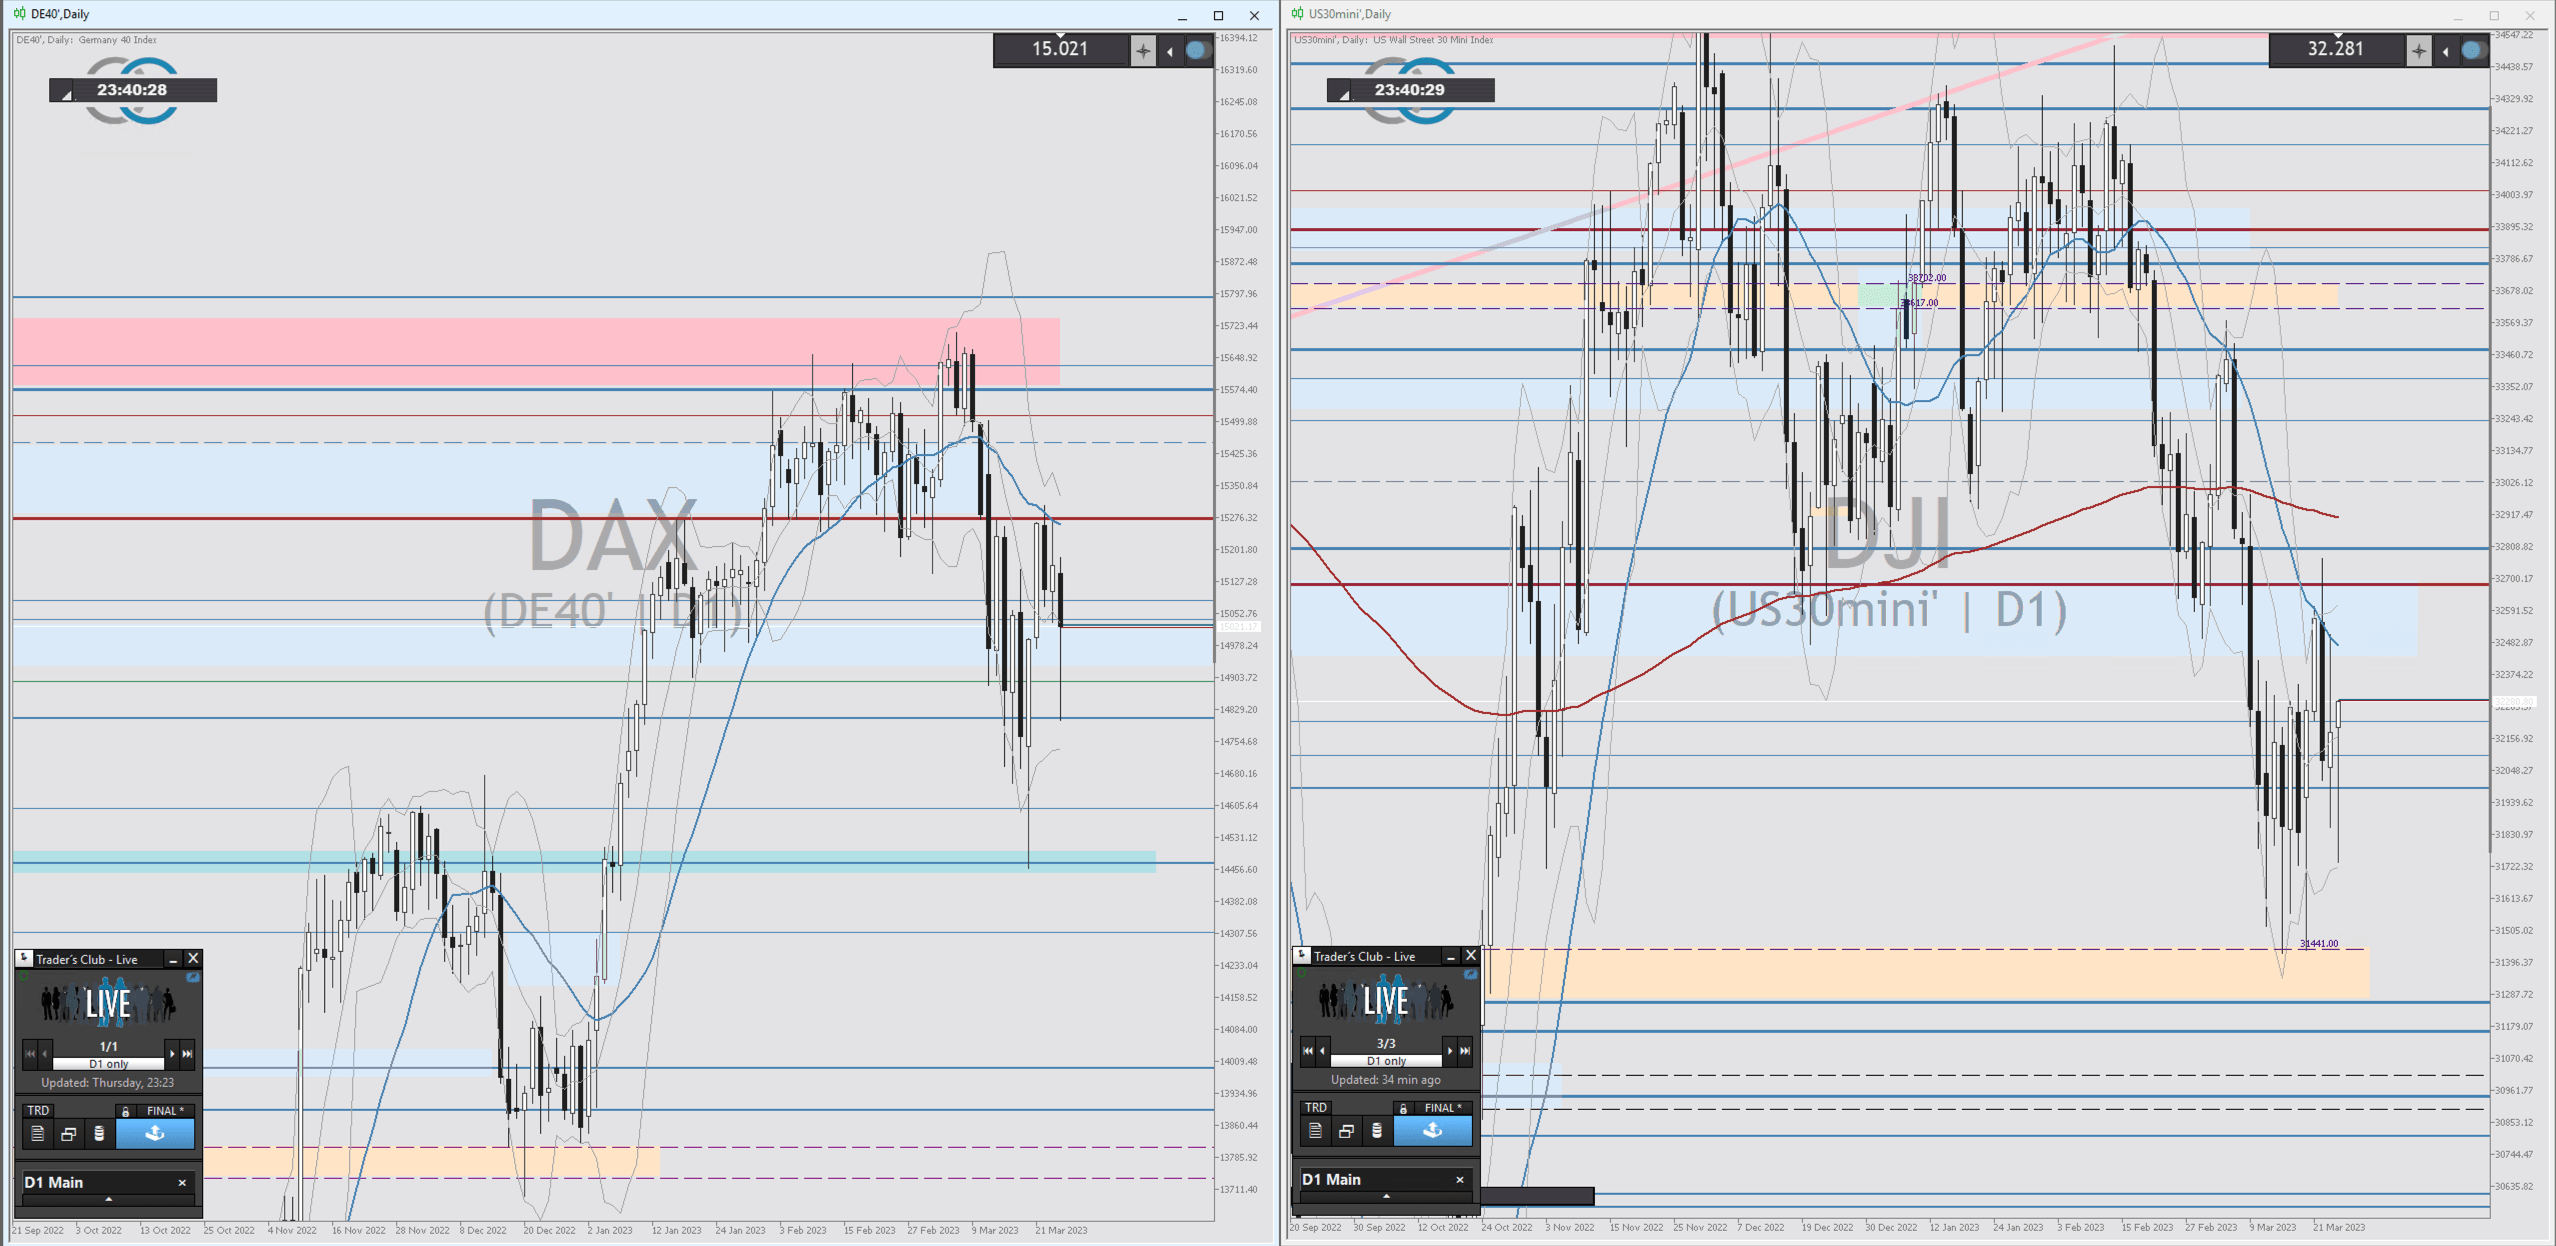The image size is (2556, 1246).
Task: Jump to last analysis in US30mini Trader's Club panel
Action: (x=1465, y=1050)
